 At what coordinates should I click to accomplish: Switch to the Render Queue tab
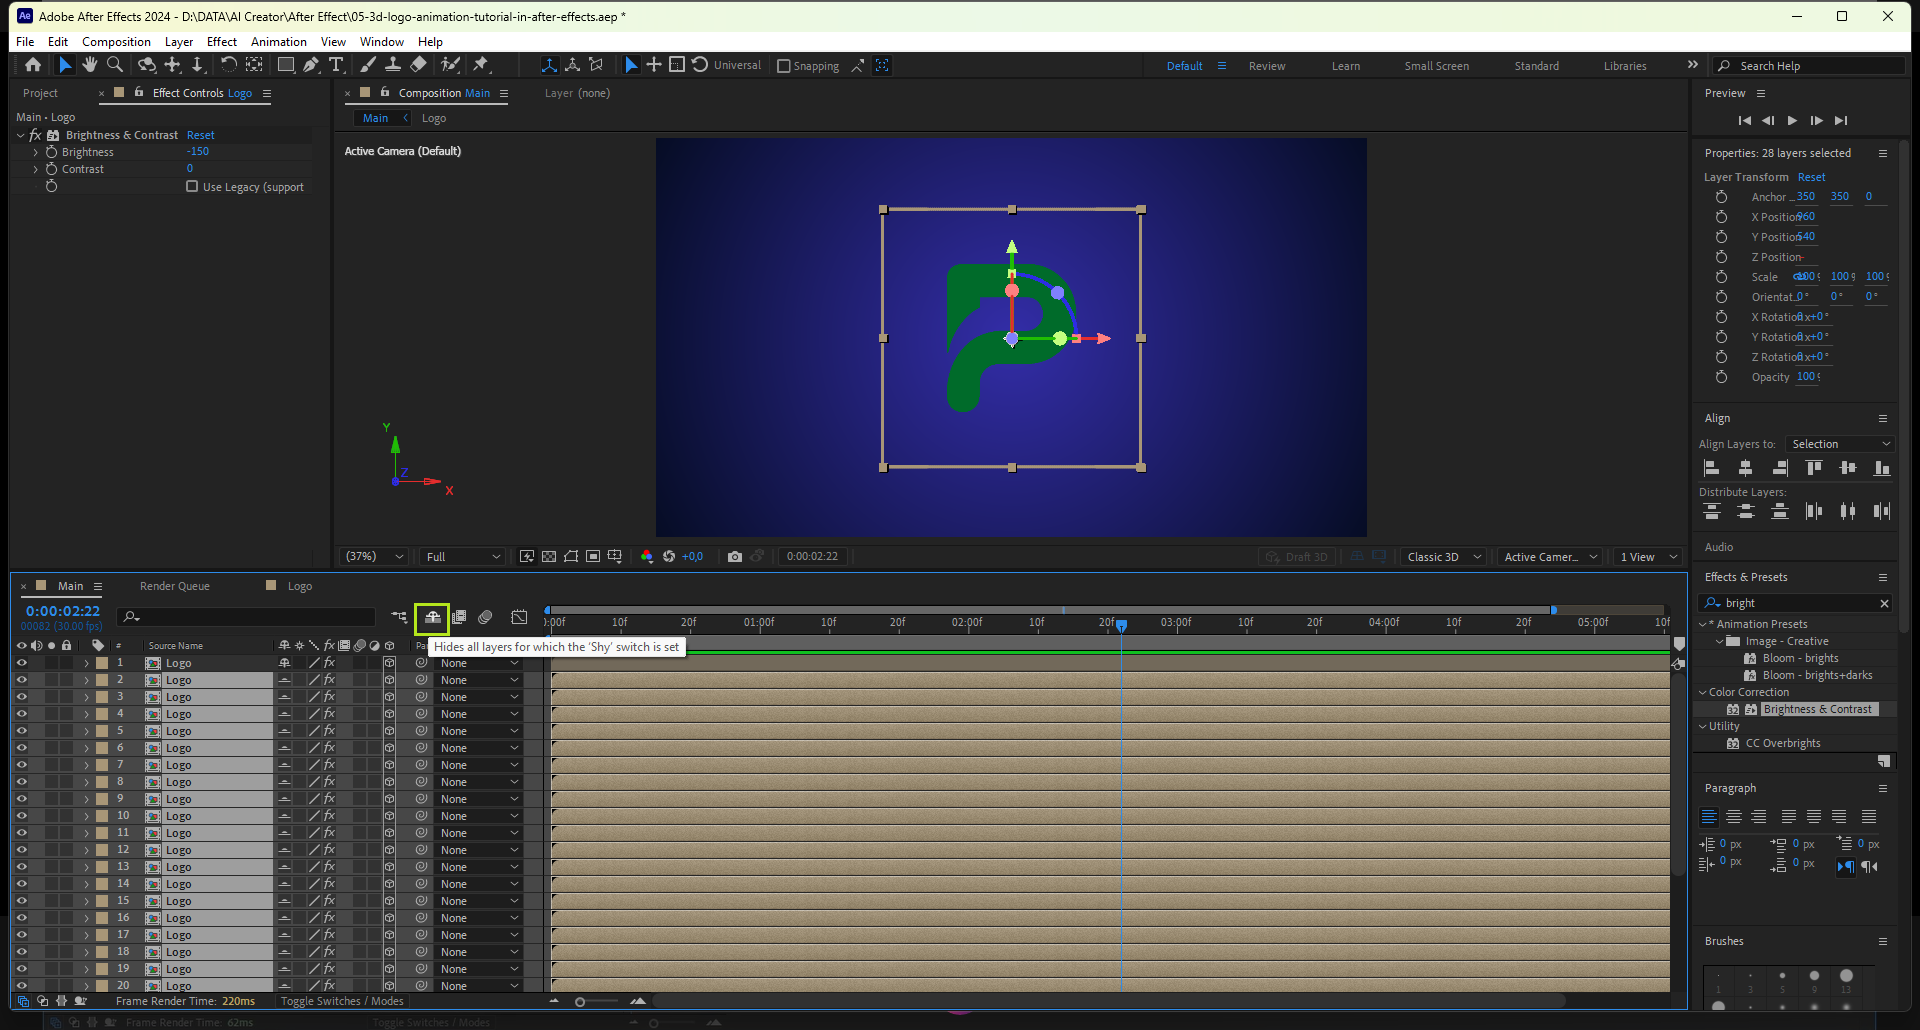pyautogui.click(x=175, y=586)
